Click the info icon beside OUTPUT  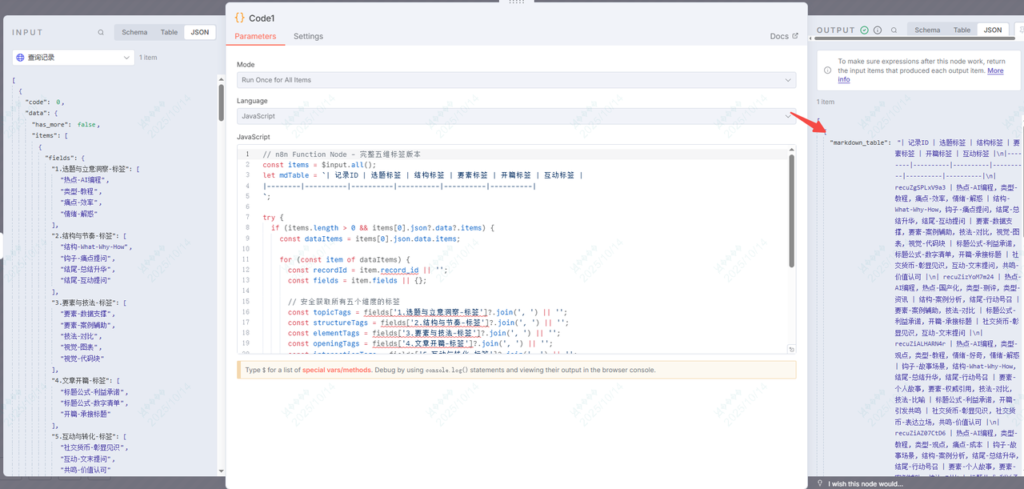876,30
